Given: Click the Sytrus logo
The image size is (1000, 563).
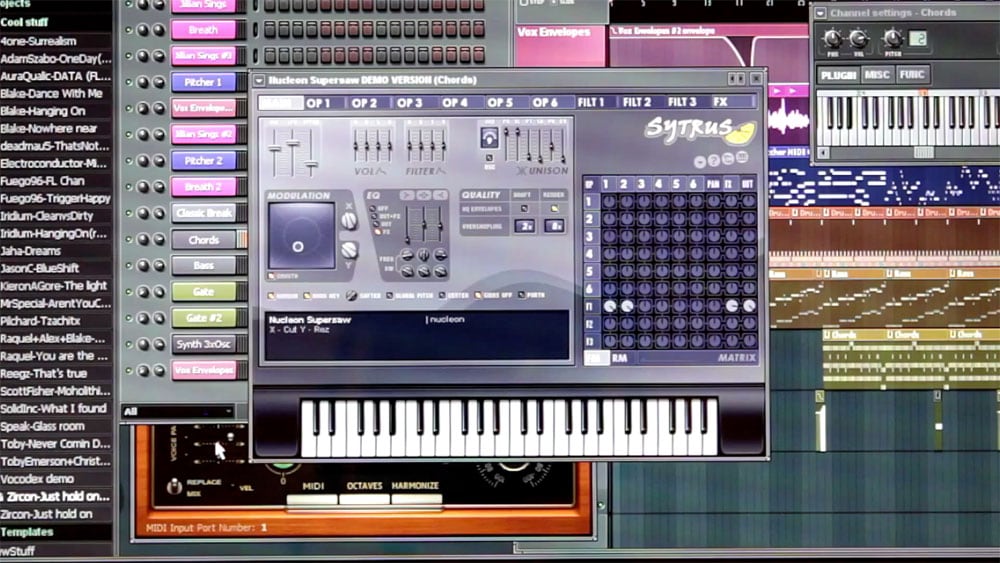Looking at the screenshot, I should point(700,130).
